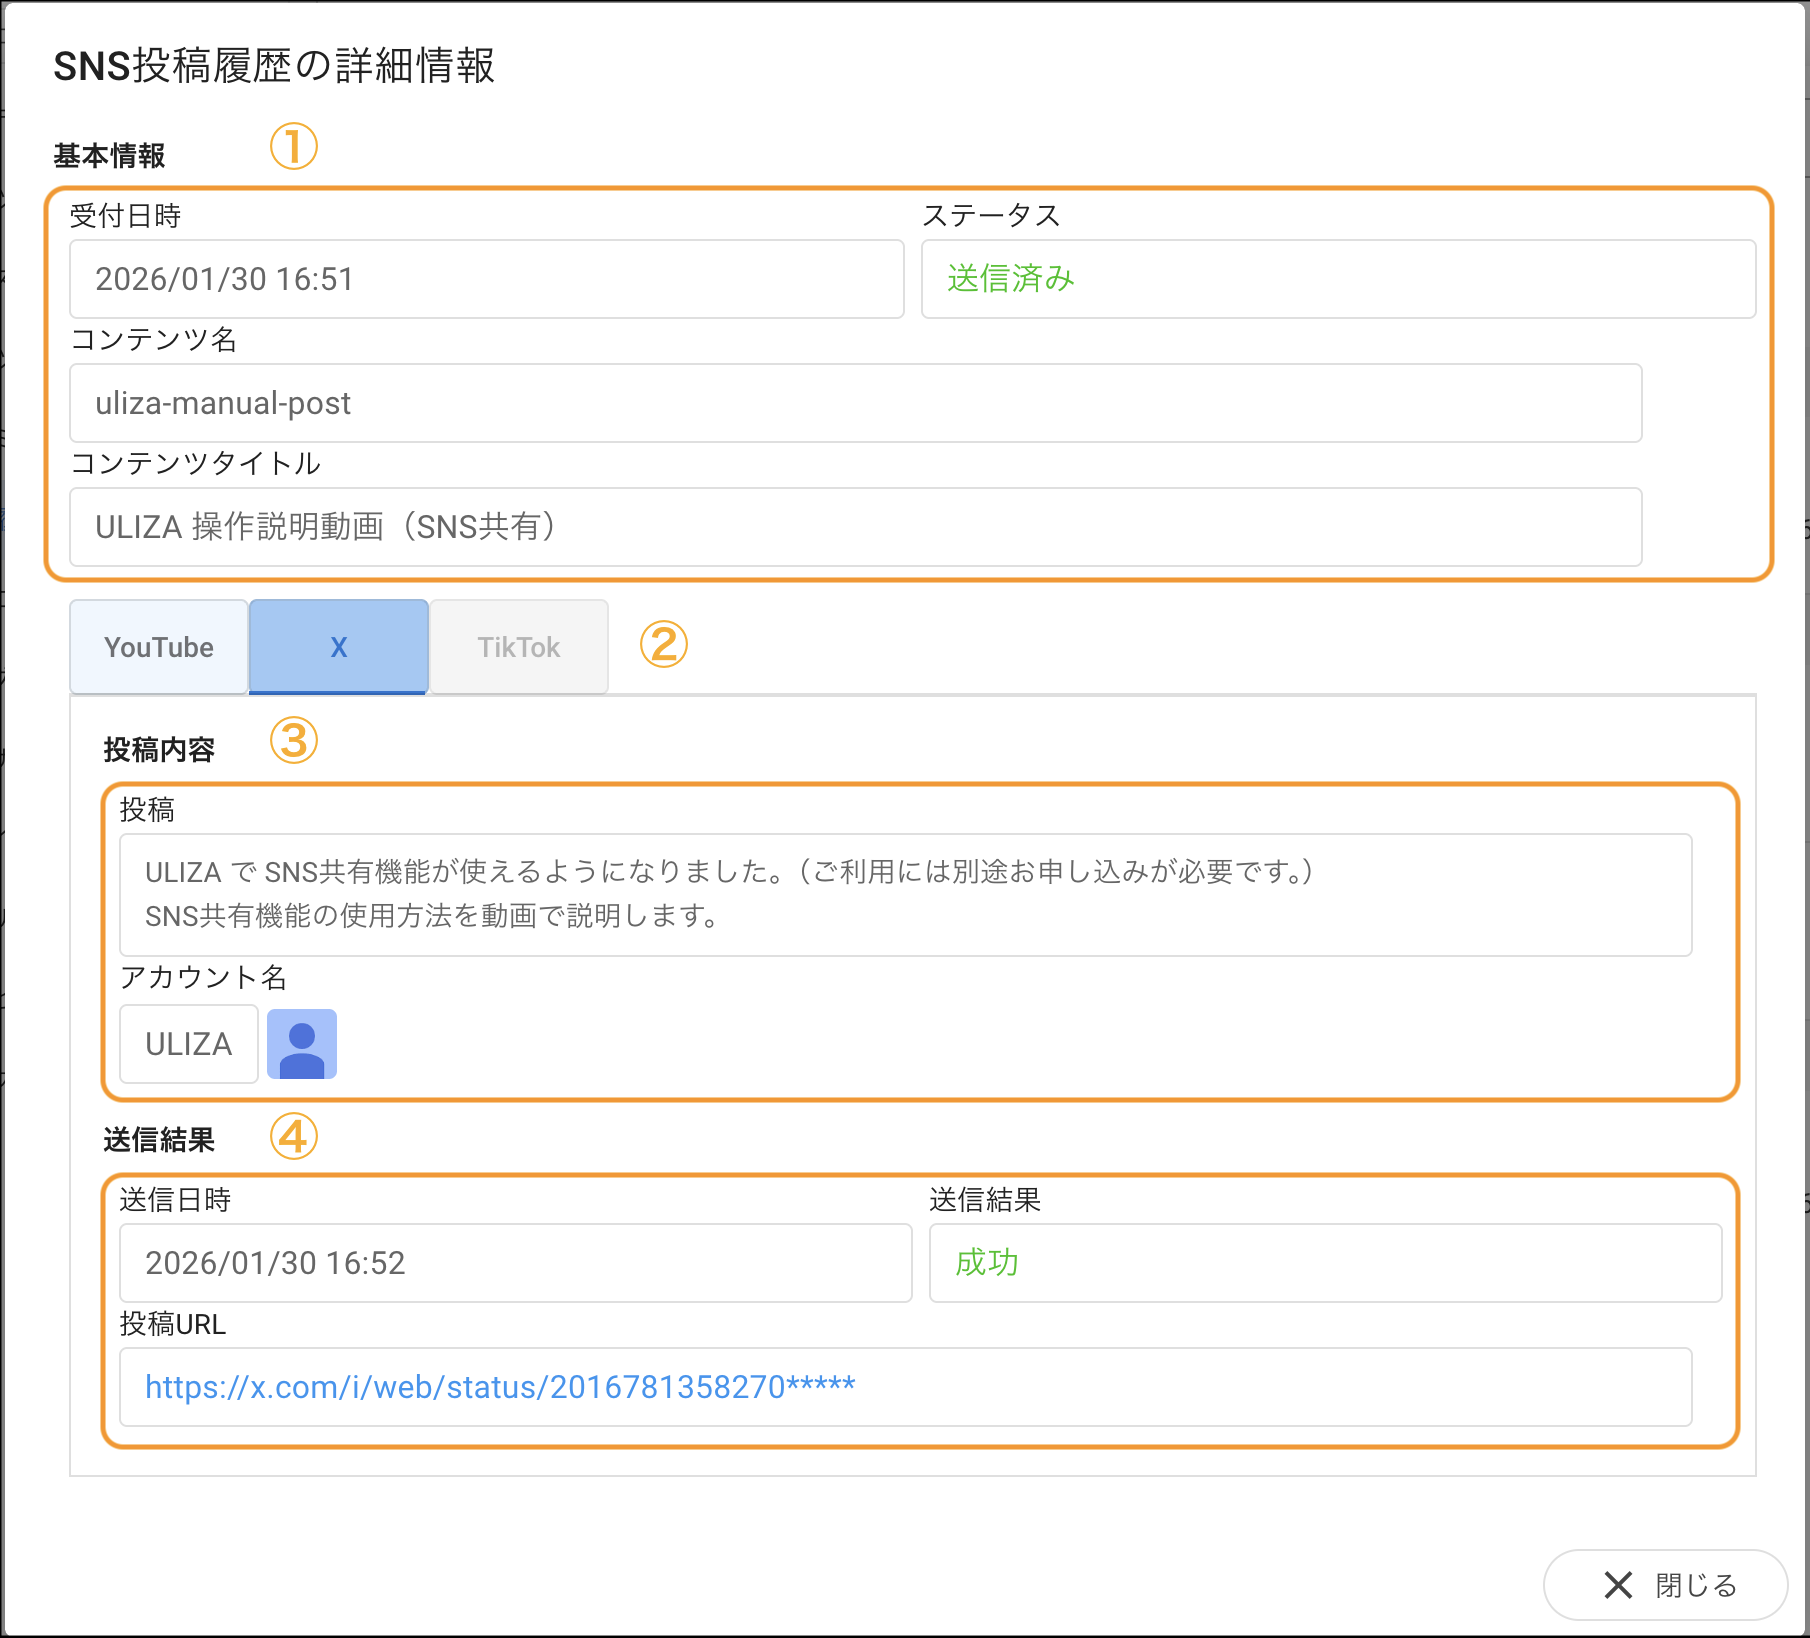
Task: Switch to the YouTube tab
Action: click(159, 647)
